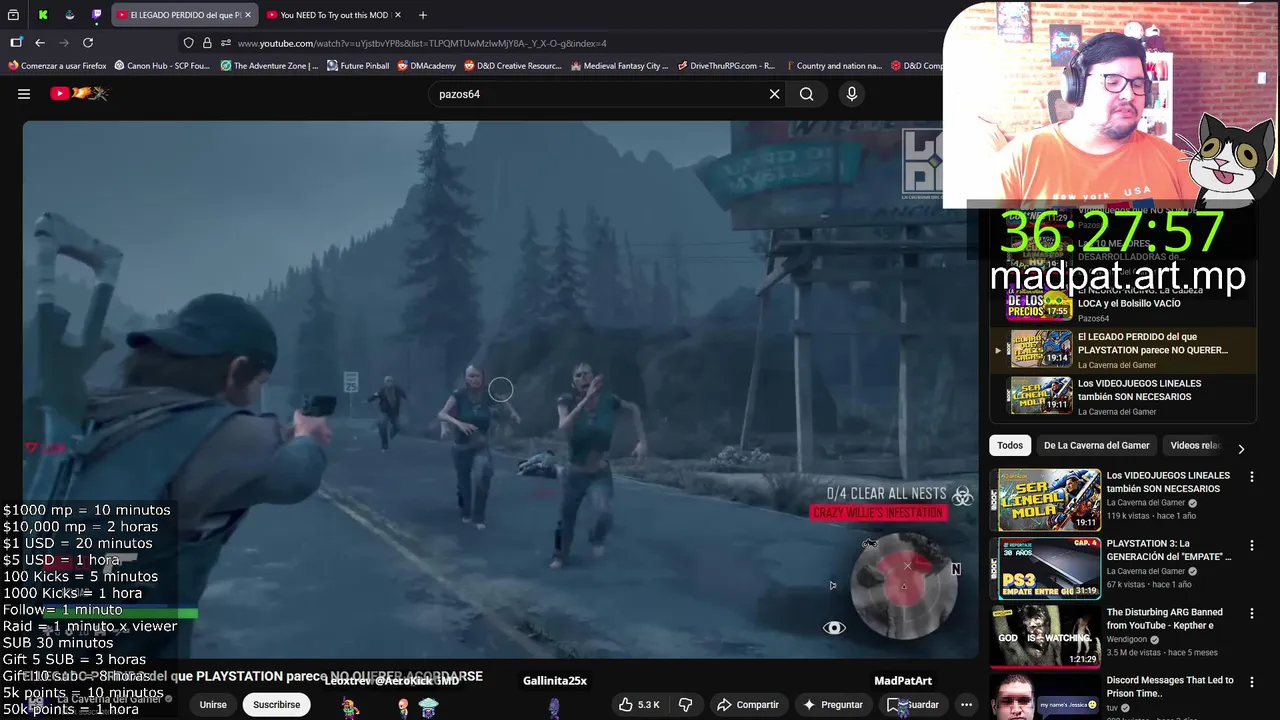
Task: Share the video with Compartir
Action: click(x=748, y=705)
